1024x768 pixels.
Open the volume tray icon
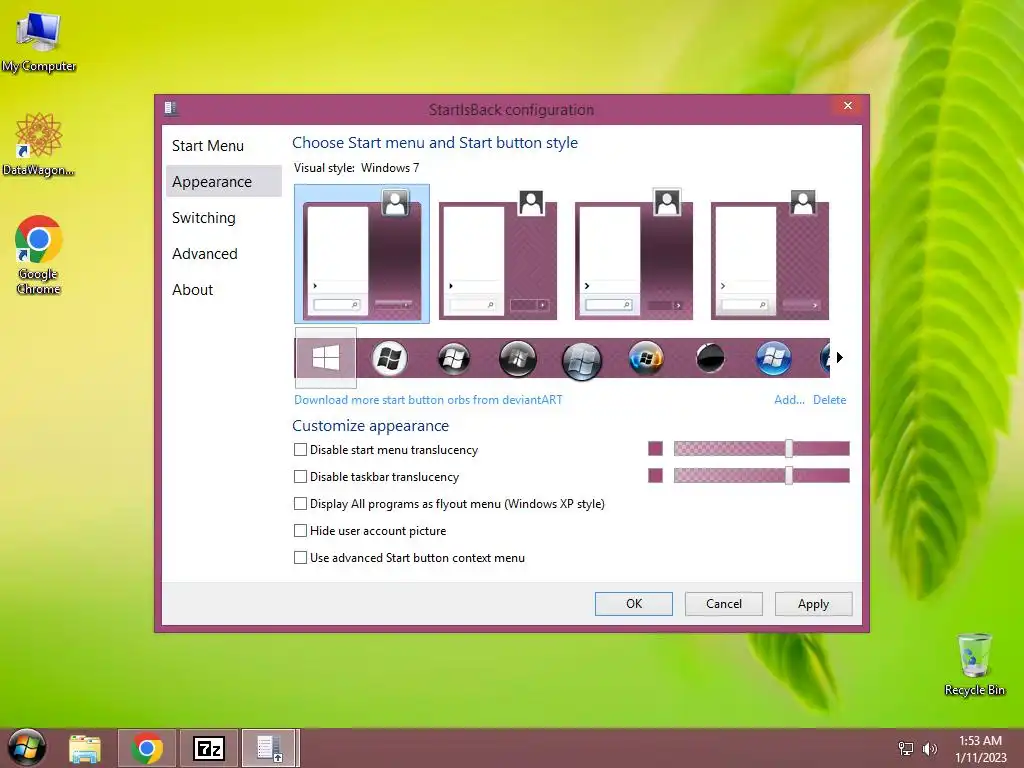(929, 748)
